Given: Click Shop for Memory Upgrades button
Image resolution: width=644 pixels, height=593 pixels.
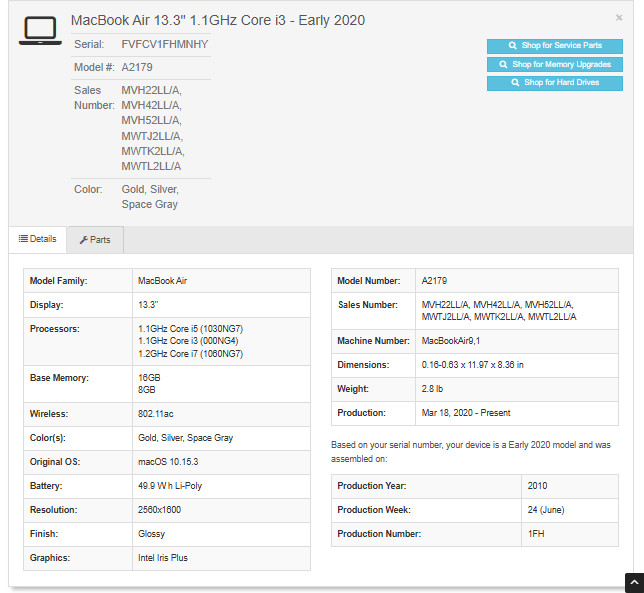Looking at the screenshot, I should (x=554, y=64).
